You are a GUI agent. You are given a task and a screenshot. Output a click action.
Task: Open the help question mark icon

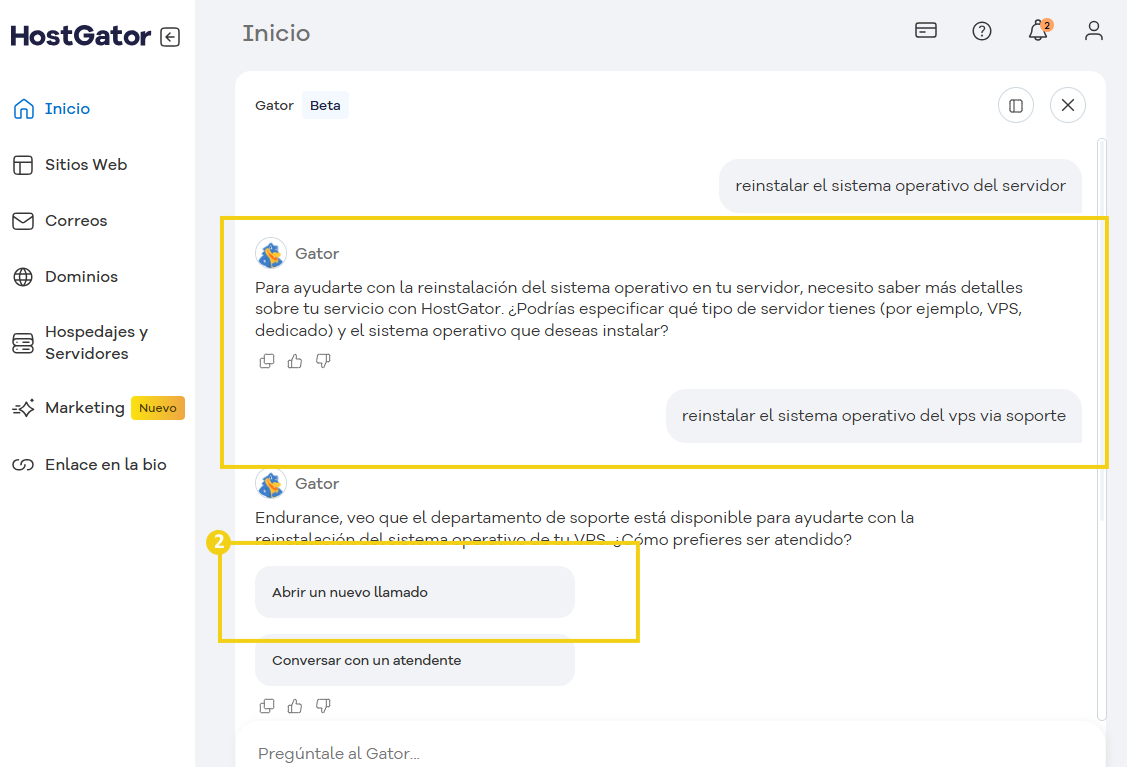point(982,31)
